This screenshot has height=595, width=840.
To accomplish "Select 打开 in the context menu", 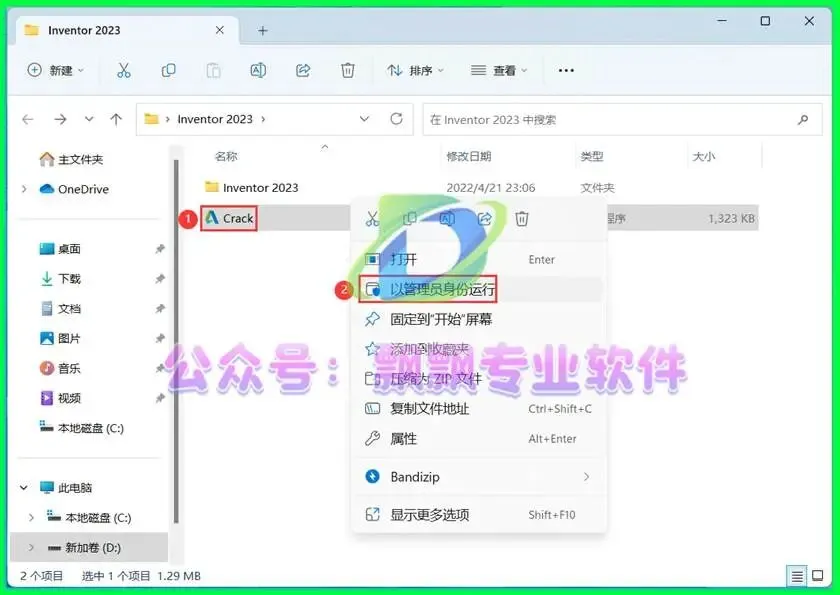I will pos(479,259).
